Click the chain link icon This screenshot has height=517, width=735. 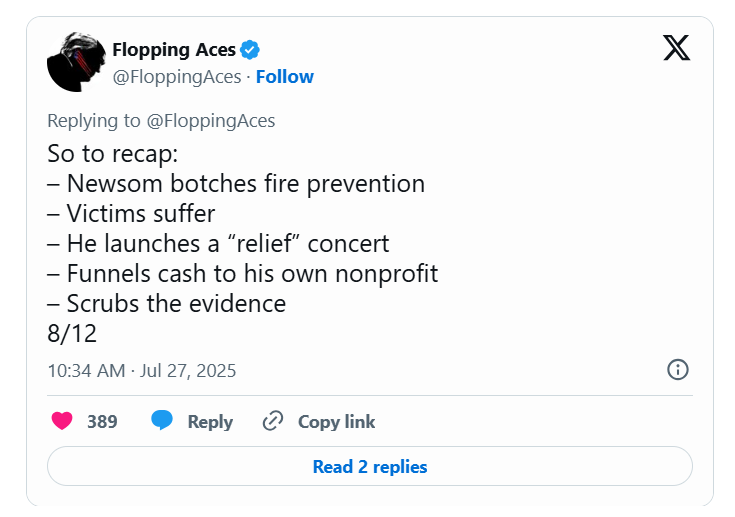click(272, 421)
